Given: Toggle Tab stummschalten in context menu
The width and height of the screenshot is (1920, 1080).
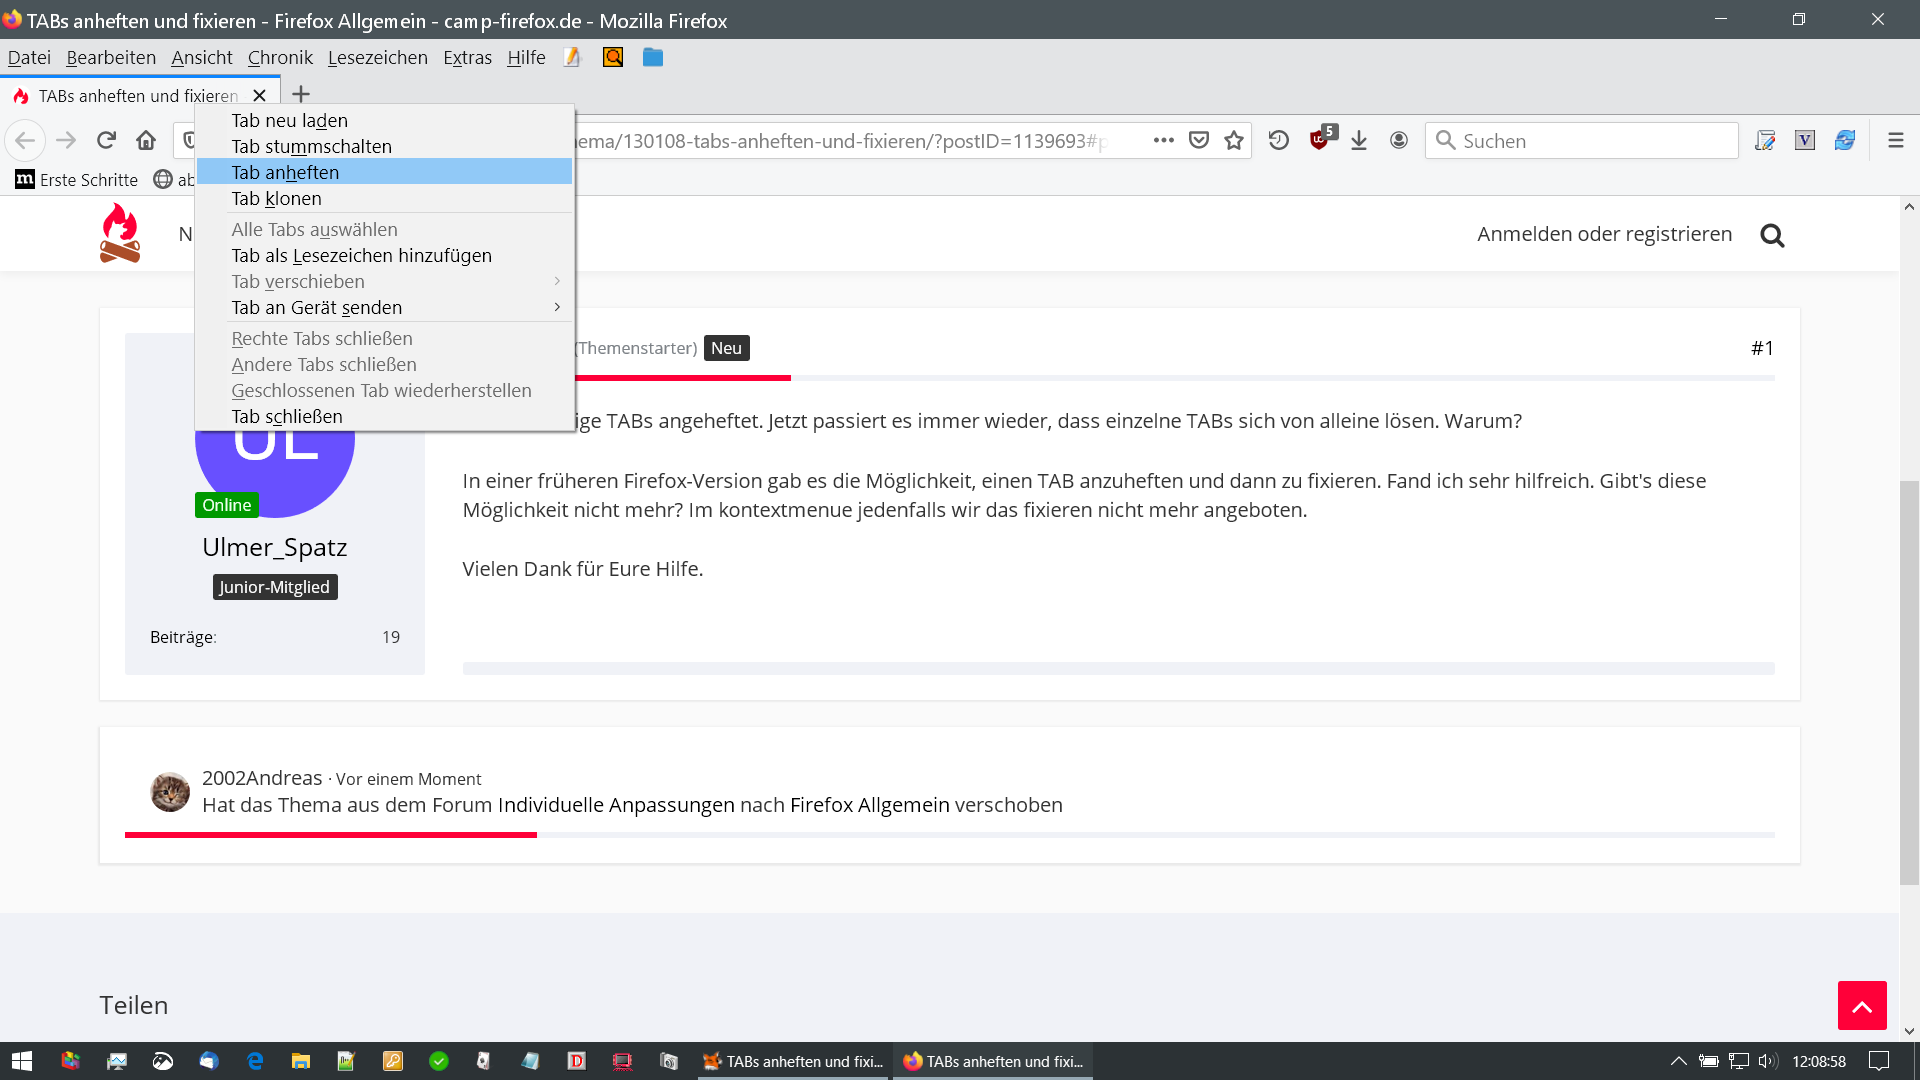Looking at the screenshot, I should (311, 146).
